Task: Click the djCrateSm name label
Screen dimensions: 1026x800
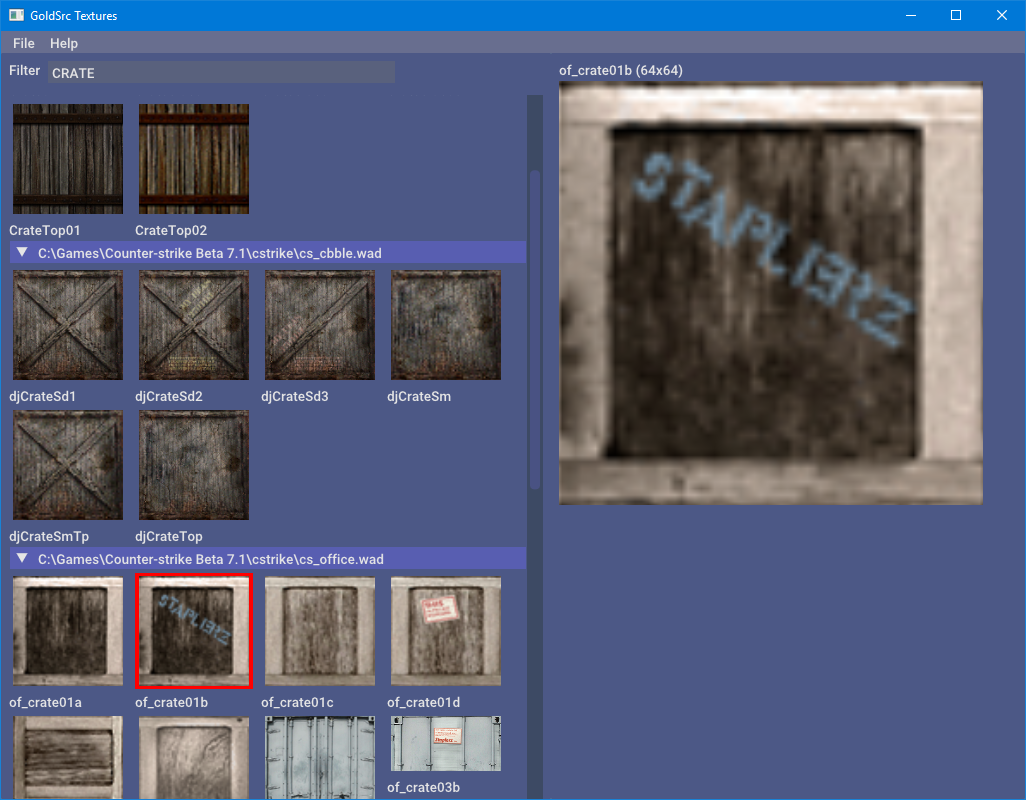Action: (x=419, y=396)
